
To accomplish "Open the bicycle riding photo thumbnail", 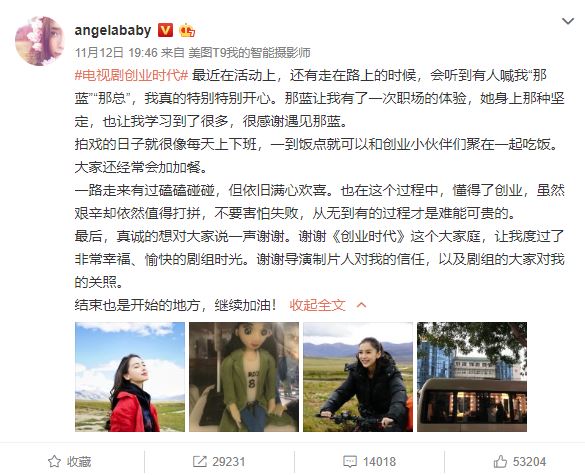I will click(x=358, y=377).
